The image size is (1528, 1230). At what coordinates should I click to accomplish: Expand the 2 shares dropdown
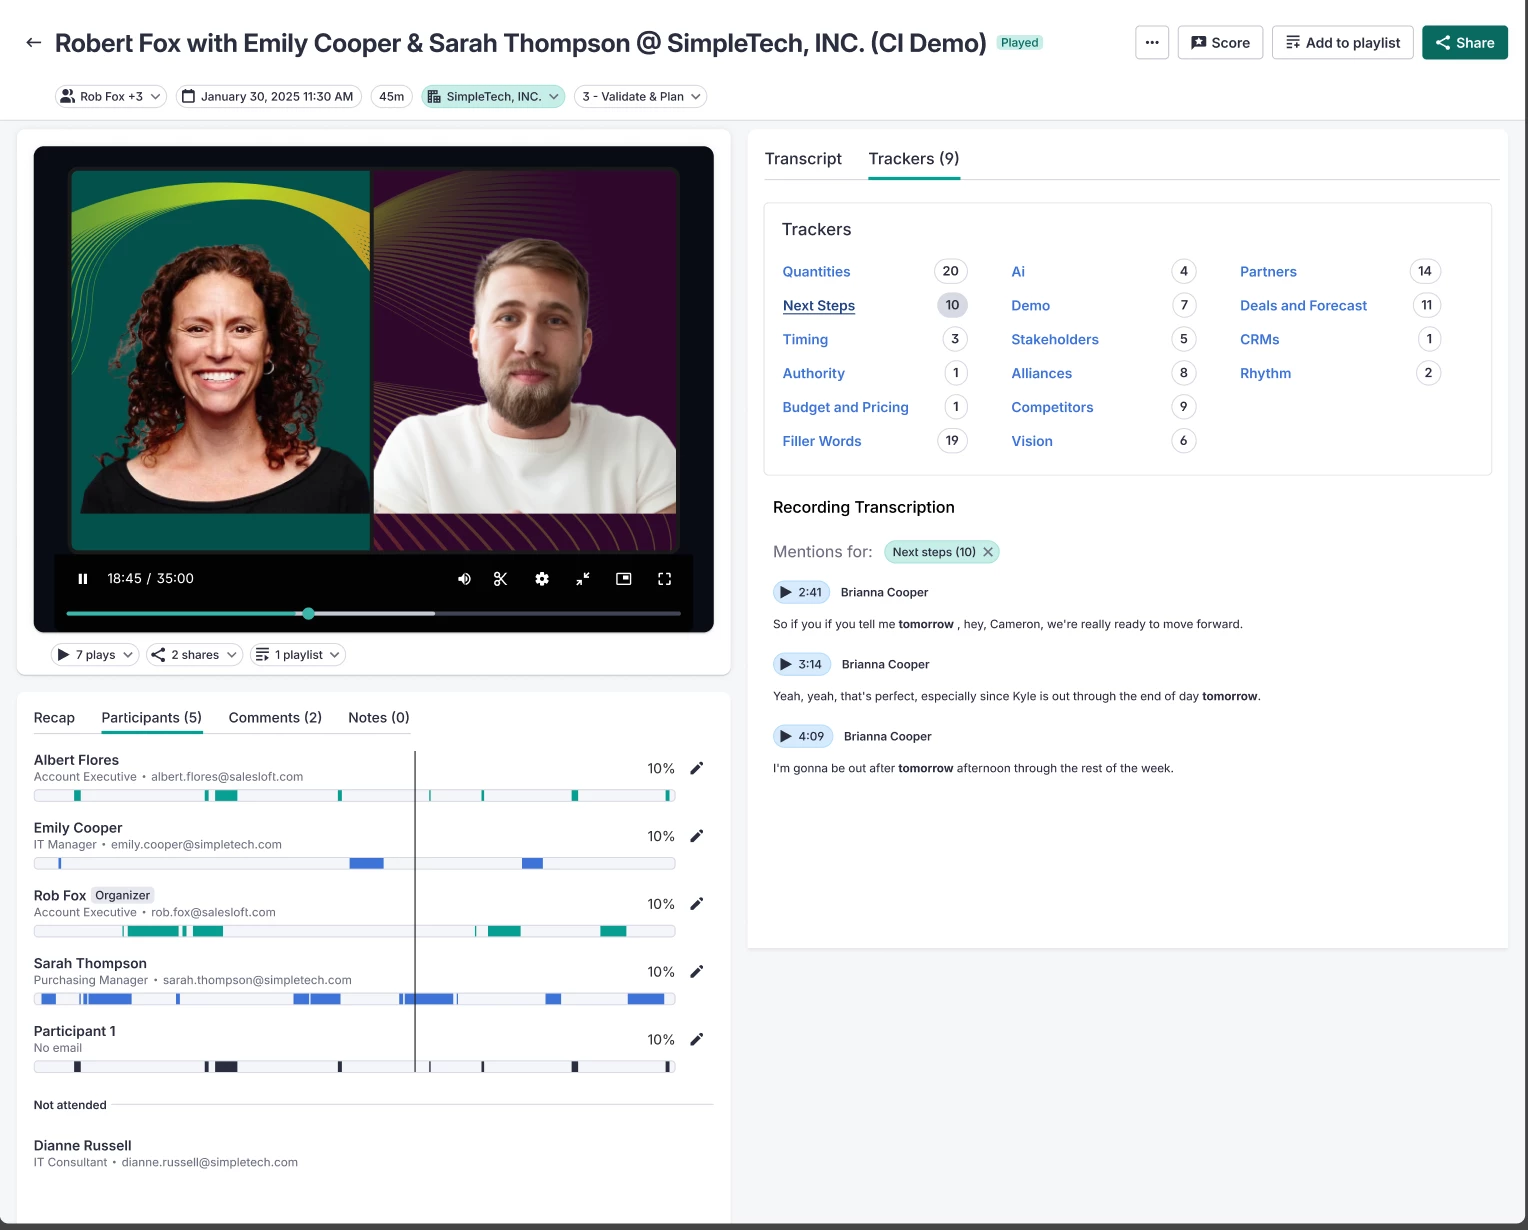click(194, 655)
